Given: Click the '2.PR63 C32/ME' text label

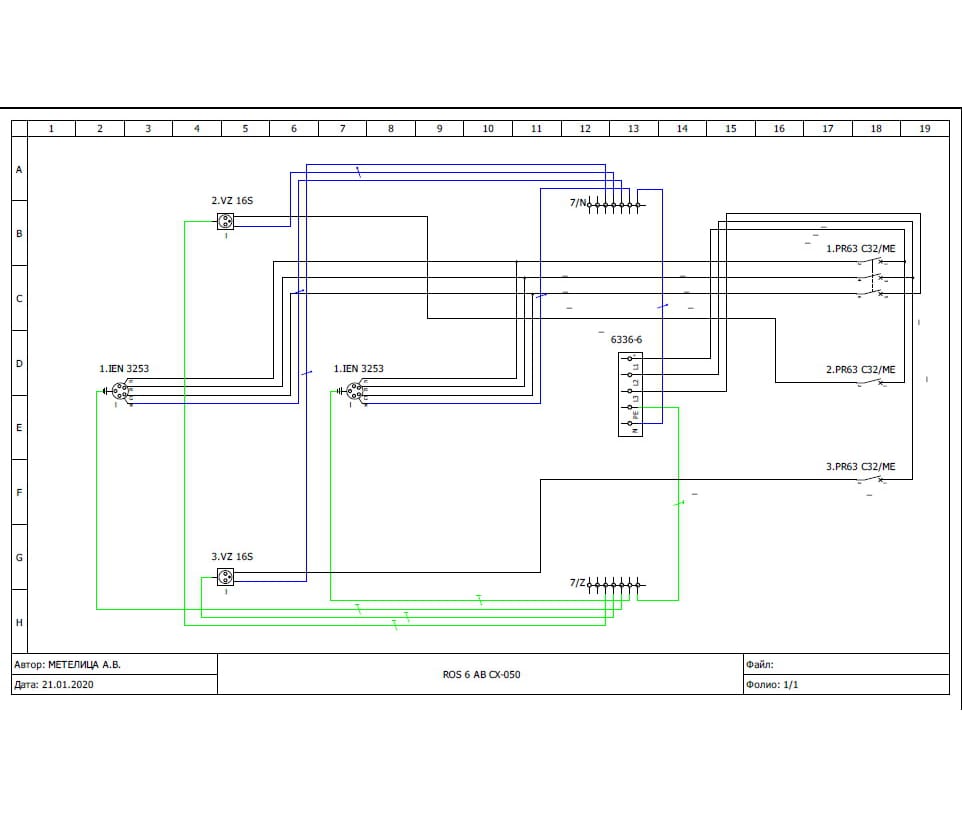Looking at the screenshot, I should point(860,370).
